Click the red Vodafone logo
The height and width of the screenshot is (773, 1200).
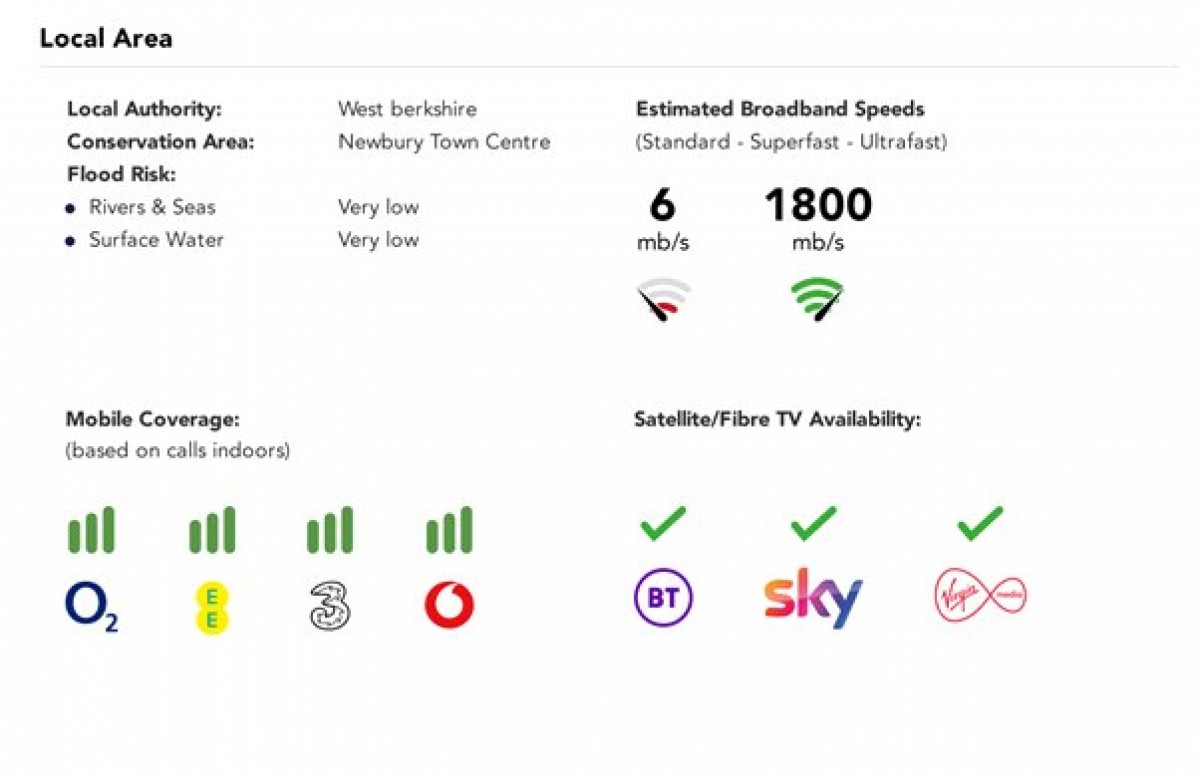pyautogui.click(x=449, y=606)
